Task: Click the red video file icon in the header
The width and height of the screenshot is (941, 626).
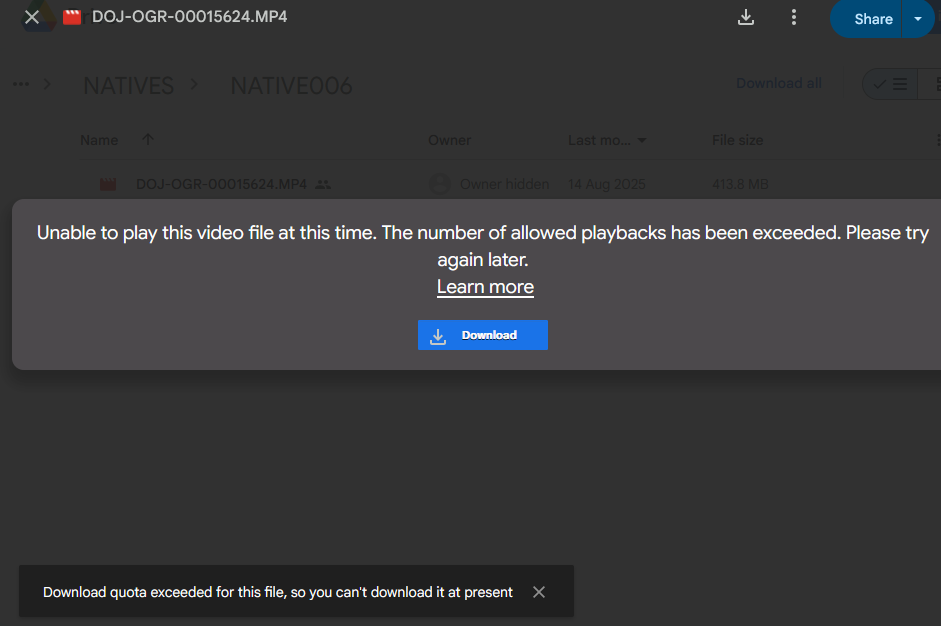Action: tap(72, 17)
